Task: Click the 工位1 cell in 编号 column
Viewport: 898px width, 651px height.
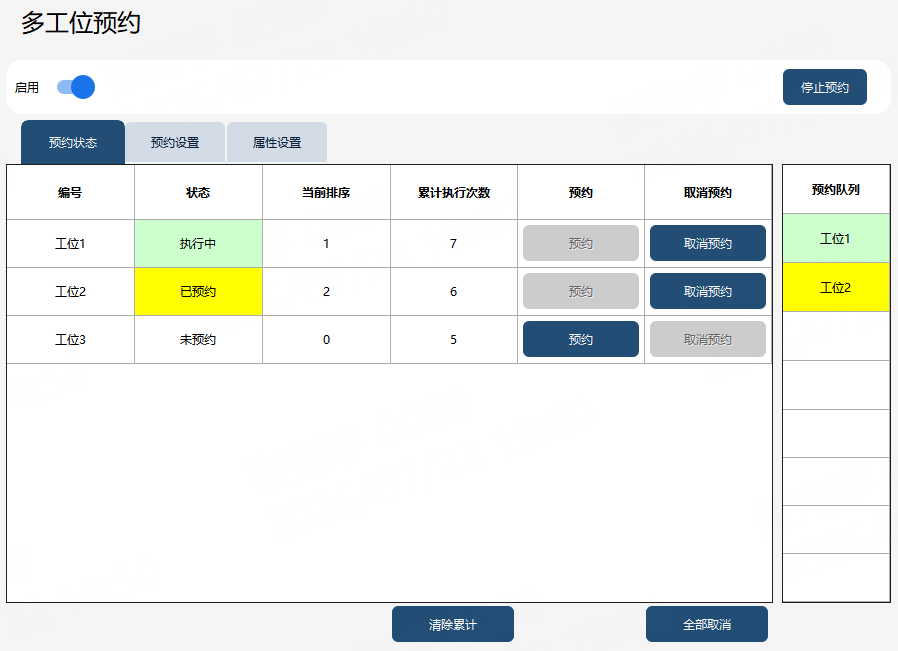Action: (x=70, y=243)
